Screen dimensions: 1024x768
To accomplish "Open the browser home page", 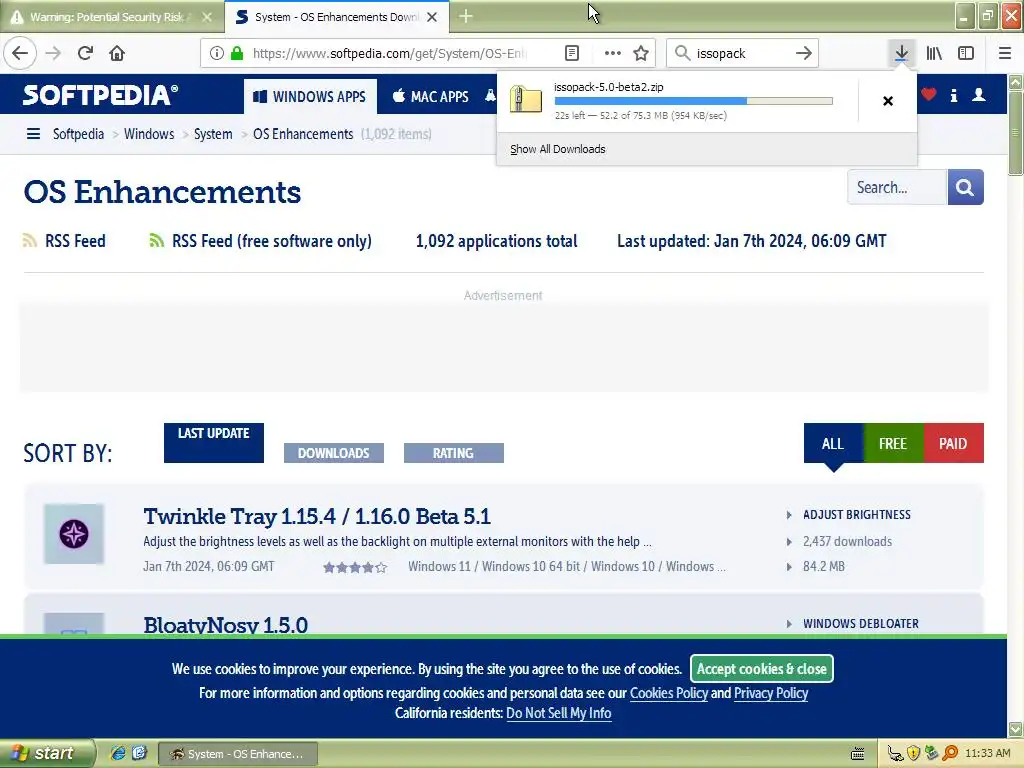I will pyautogui.click(x=117, y=53).
